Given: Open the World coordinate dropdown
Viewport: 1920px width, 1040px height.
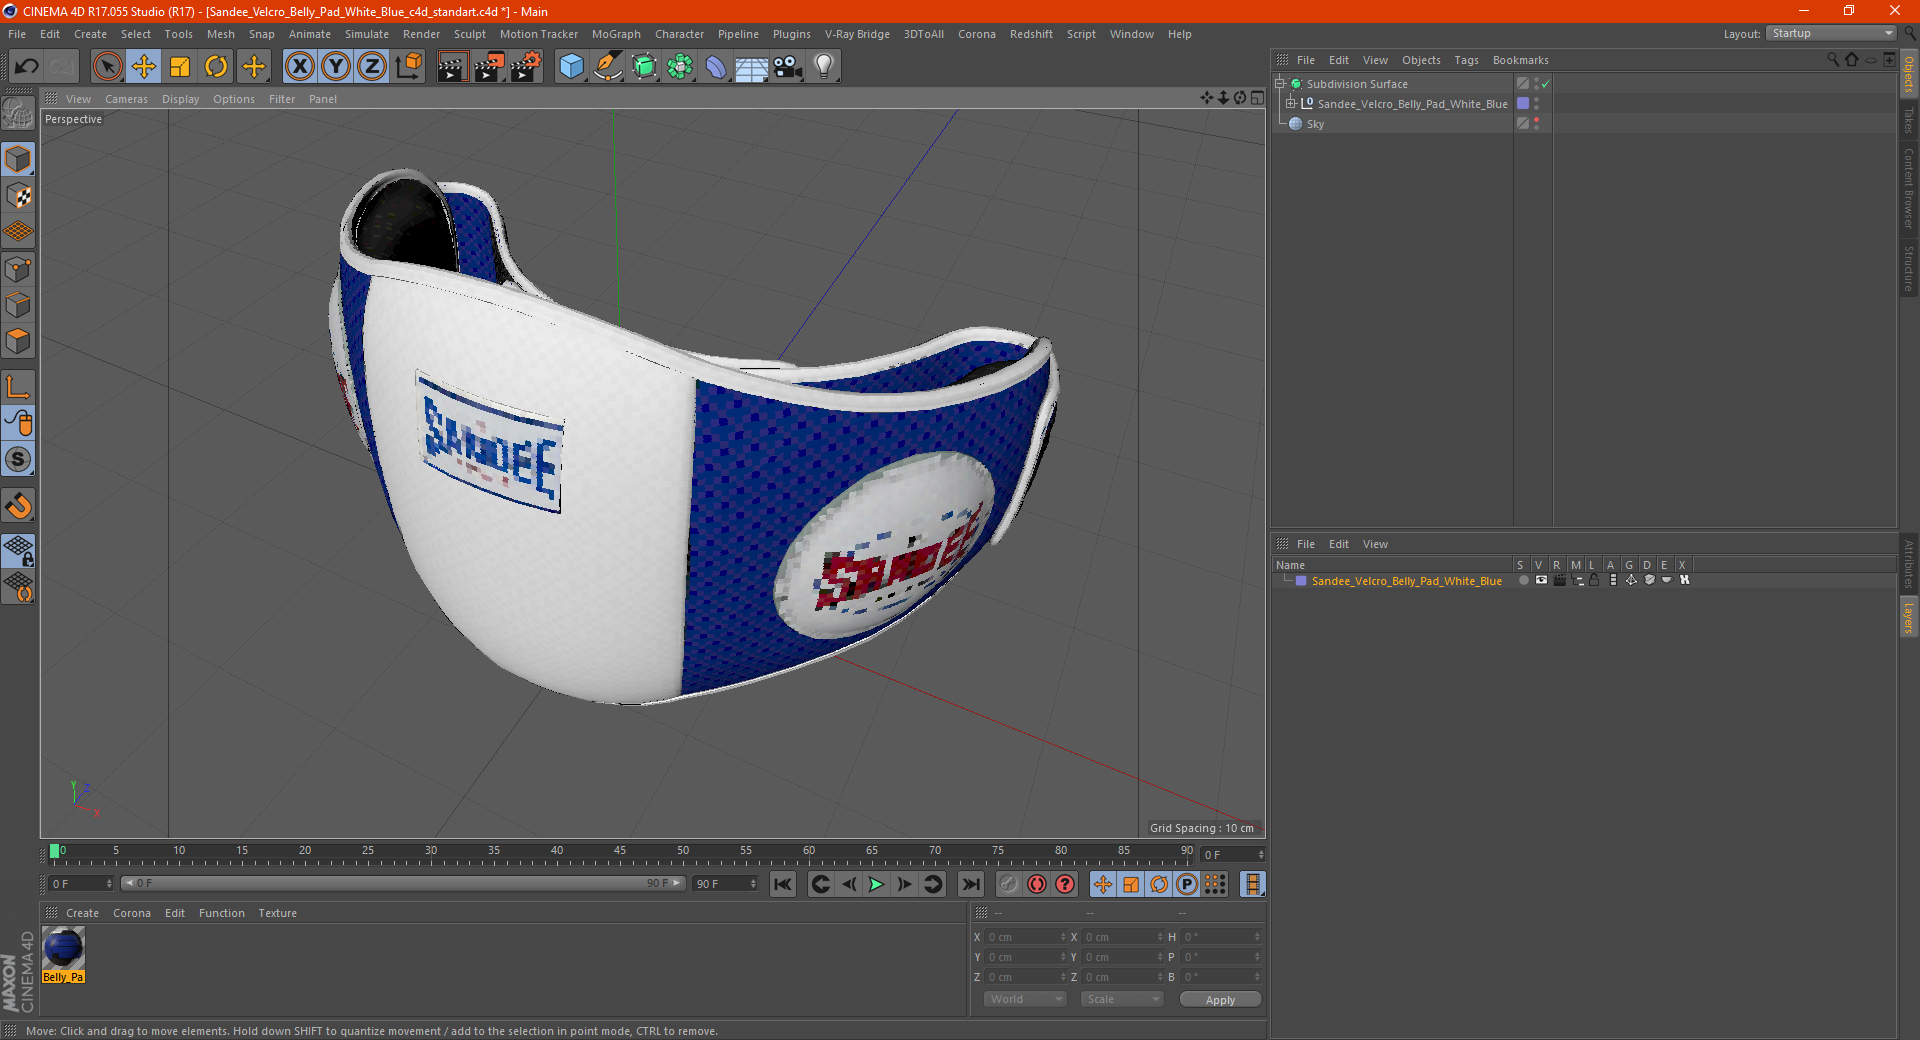Looking at the screenshot, I should 1025,999.
